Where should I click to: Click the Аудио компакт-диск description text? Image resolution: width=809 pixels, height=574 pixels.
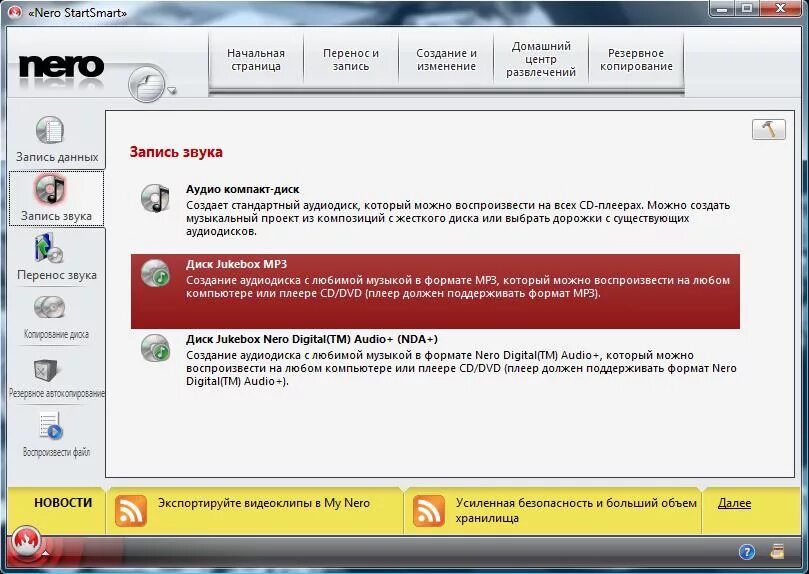(x=458, y=218)
